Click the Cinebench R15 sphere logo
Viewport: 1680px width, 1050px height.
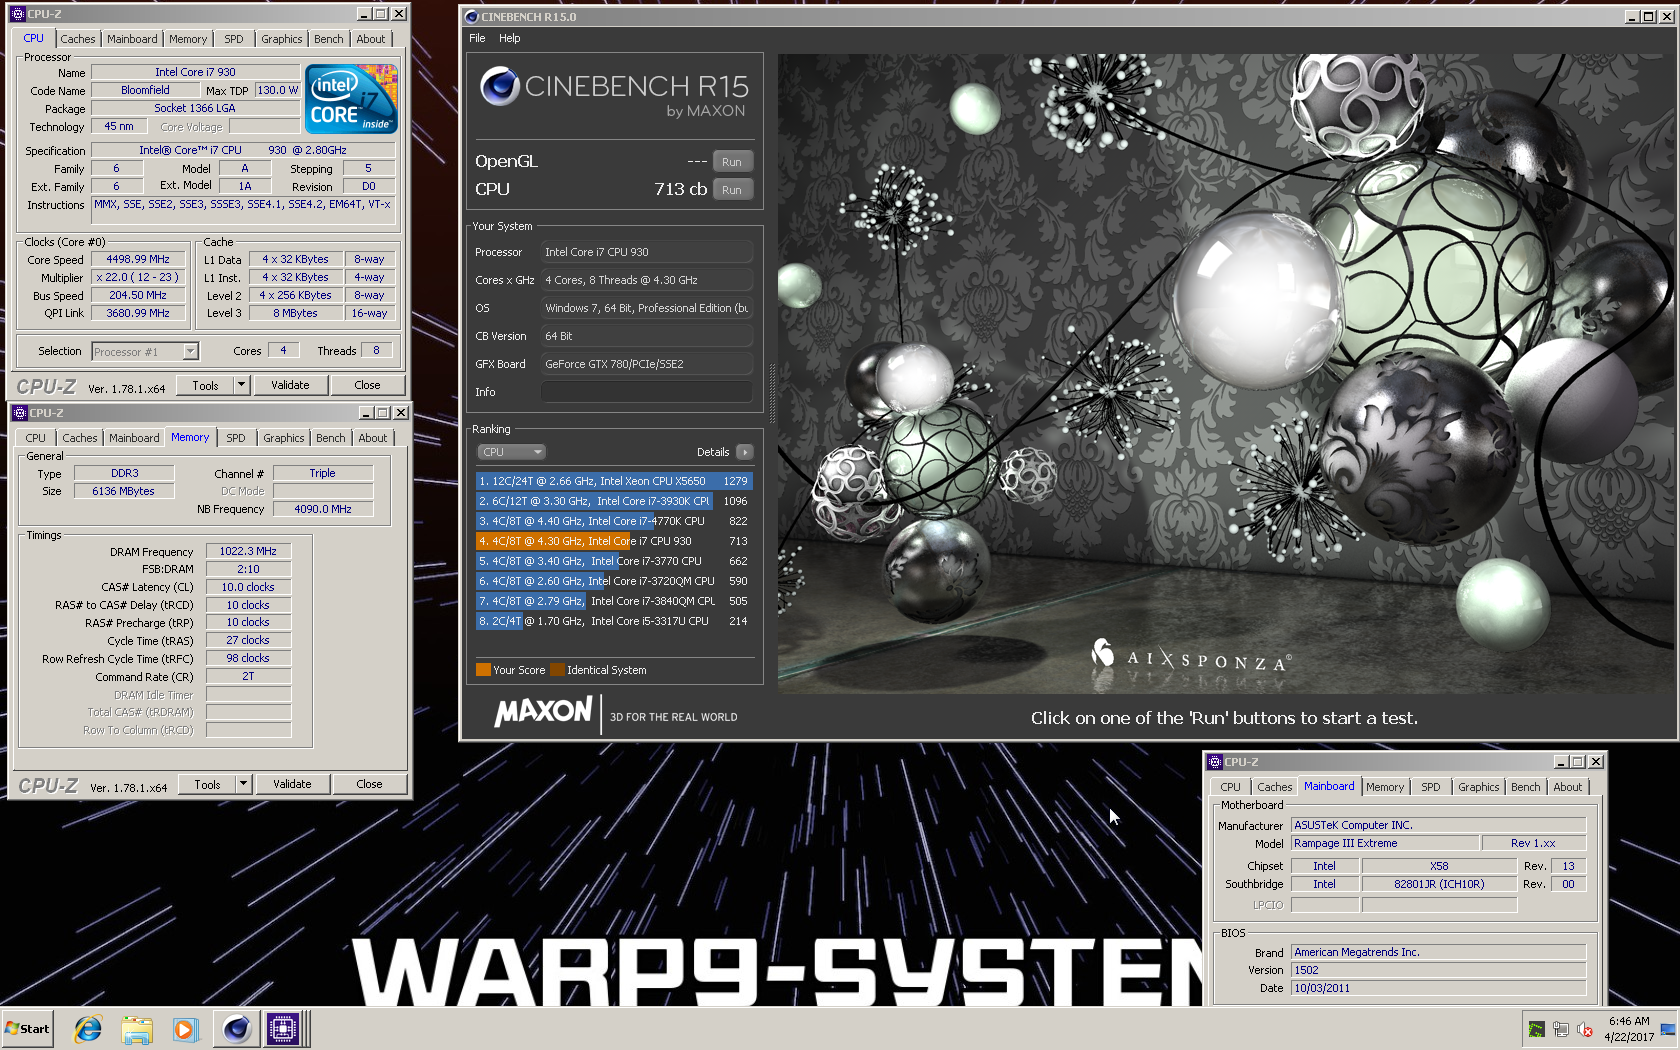point(500,87)
